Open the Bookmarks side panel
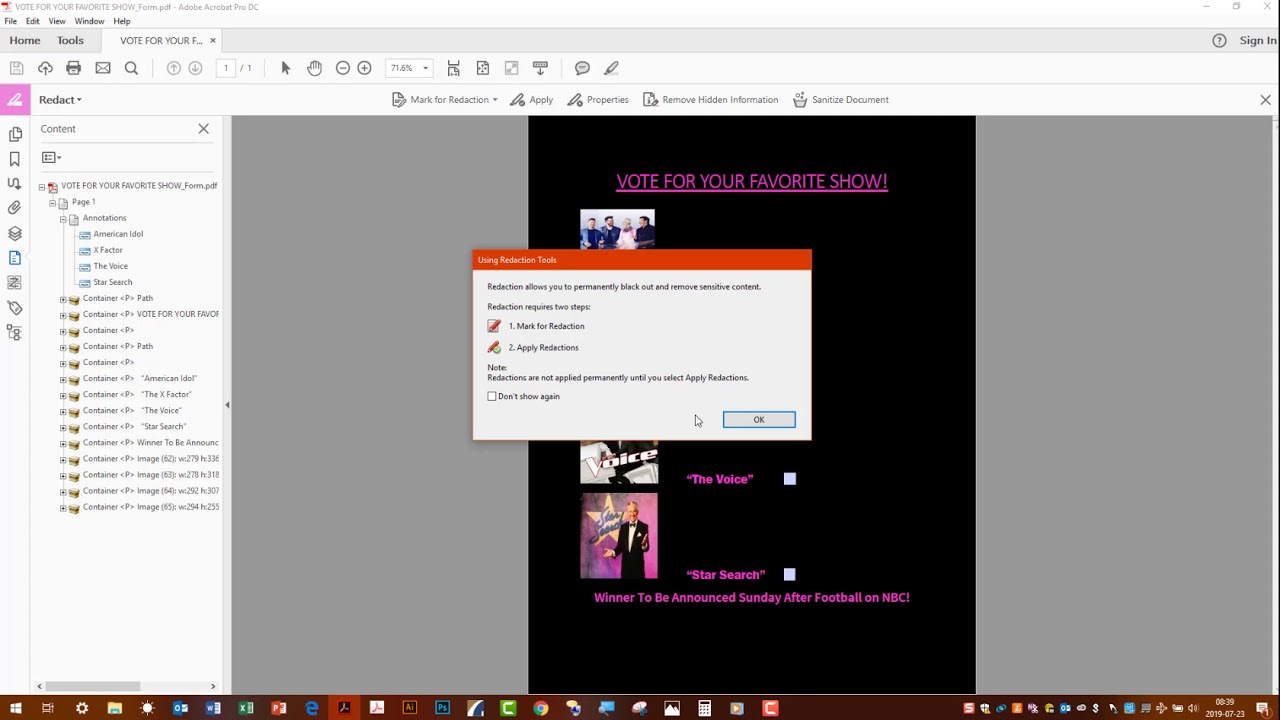 click(x=15, y=159)
